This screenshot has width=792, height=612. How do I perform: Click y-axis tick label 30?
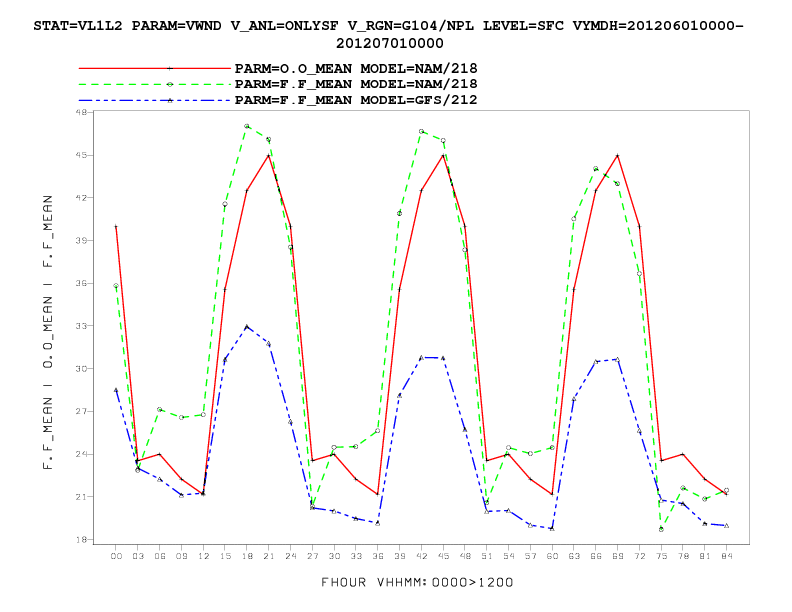pyautogui.click(x=80, y=369)
